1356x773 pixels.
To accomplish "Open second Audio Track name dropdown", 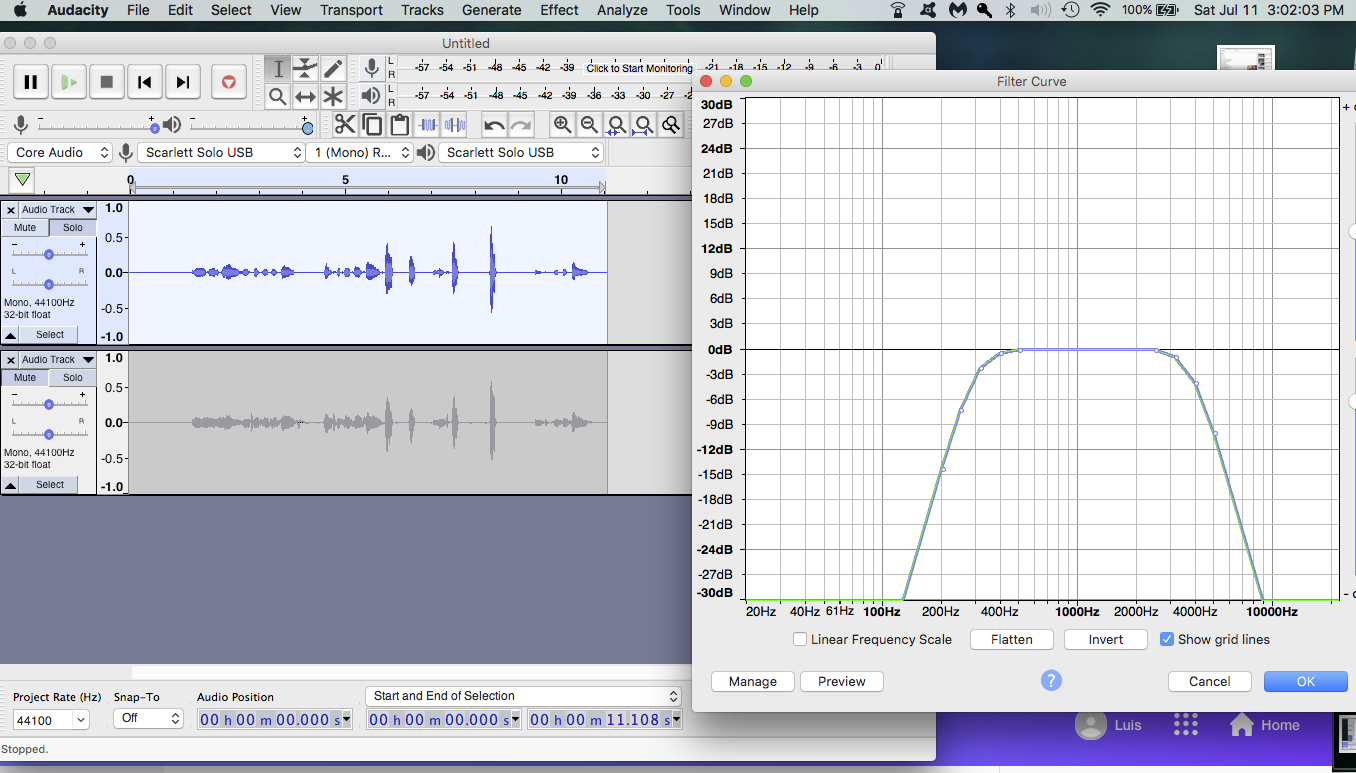I will click(57, 360).
